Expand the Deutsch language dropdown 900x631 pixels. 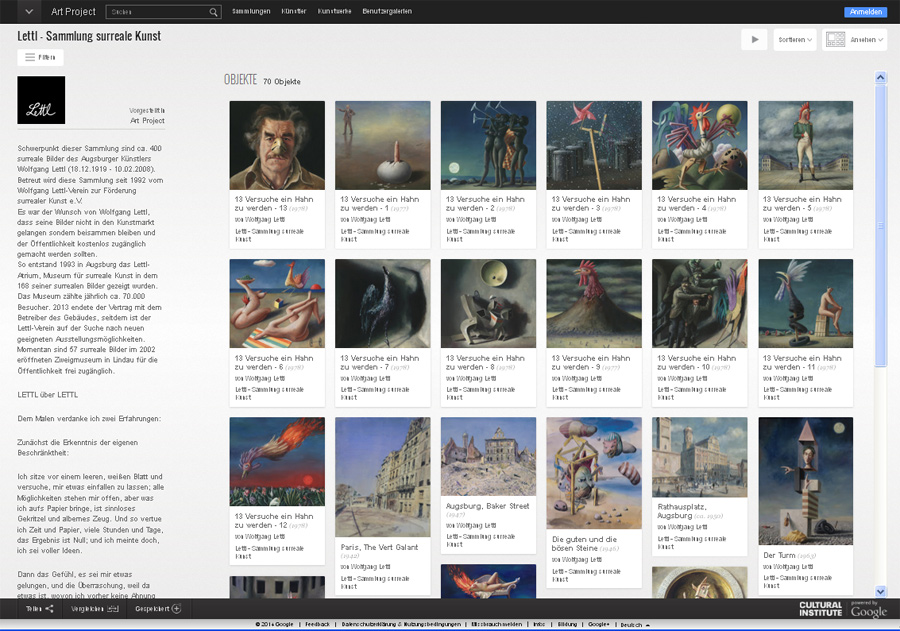635,625
